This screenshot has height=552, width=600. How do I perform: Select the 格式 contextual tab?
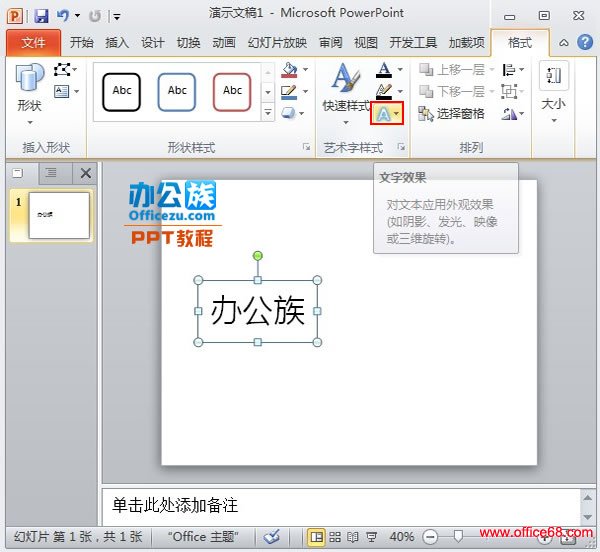click(520, 42)
